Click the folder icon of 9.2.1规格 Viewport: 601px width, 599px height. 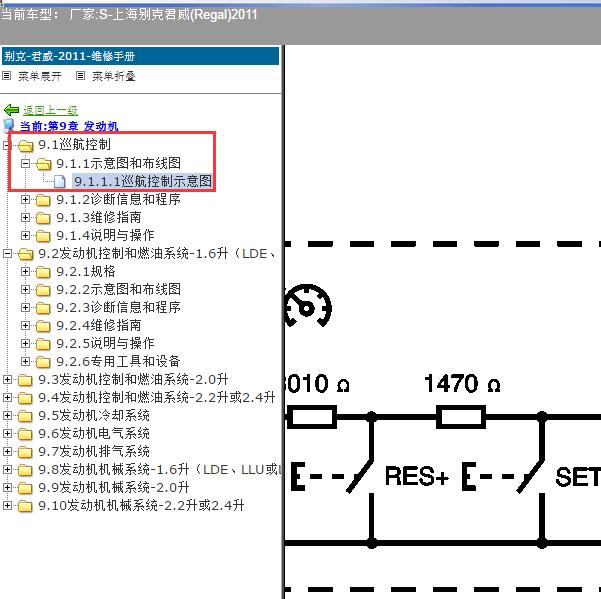point(43,272)
